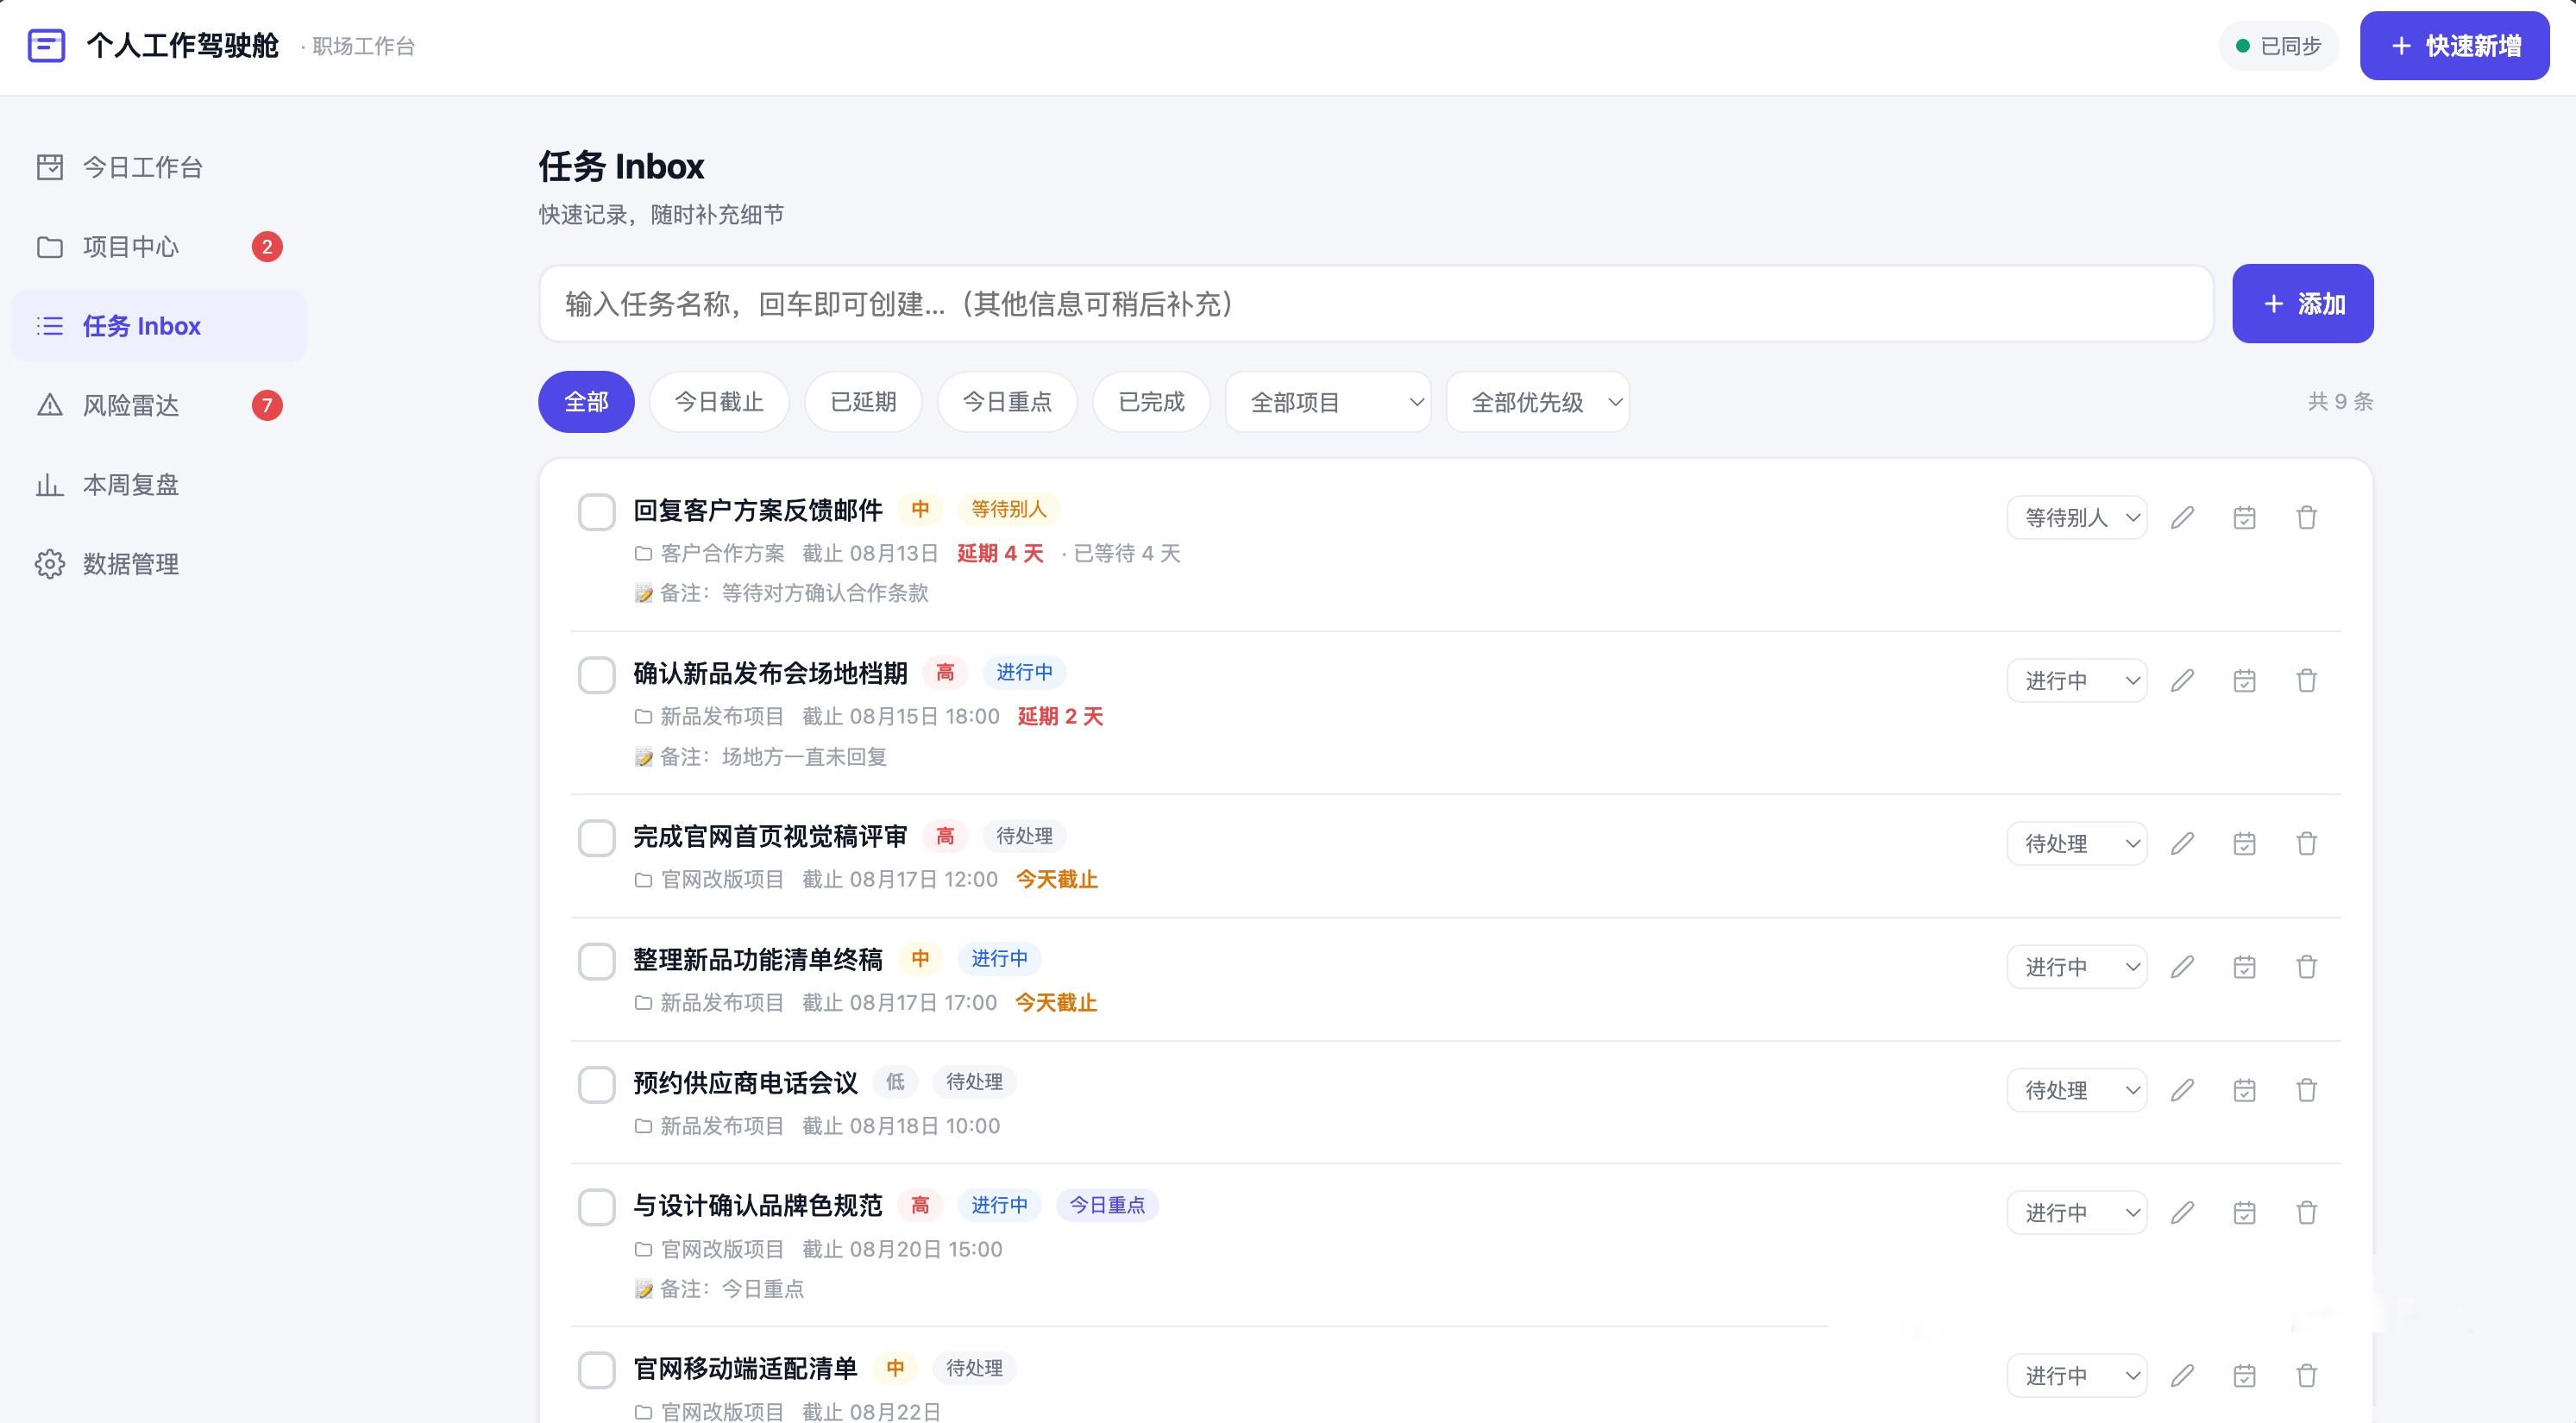Edit the 回复客户方案反馈邮件 task via pencil icon

pos(2182,517)
